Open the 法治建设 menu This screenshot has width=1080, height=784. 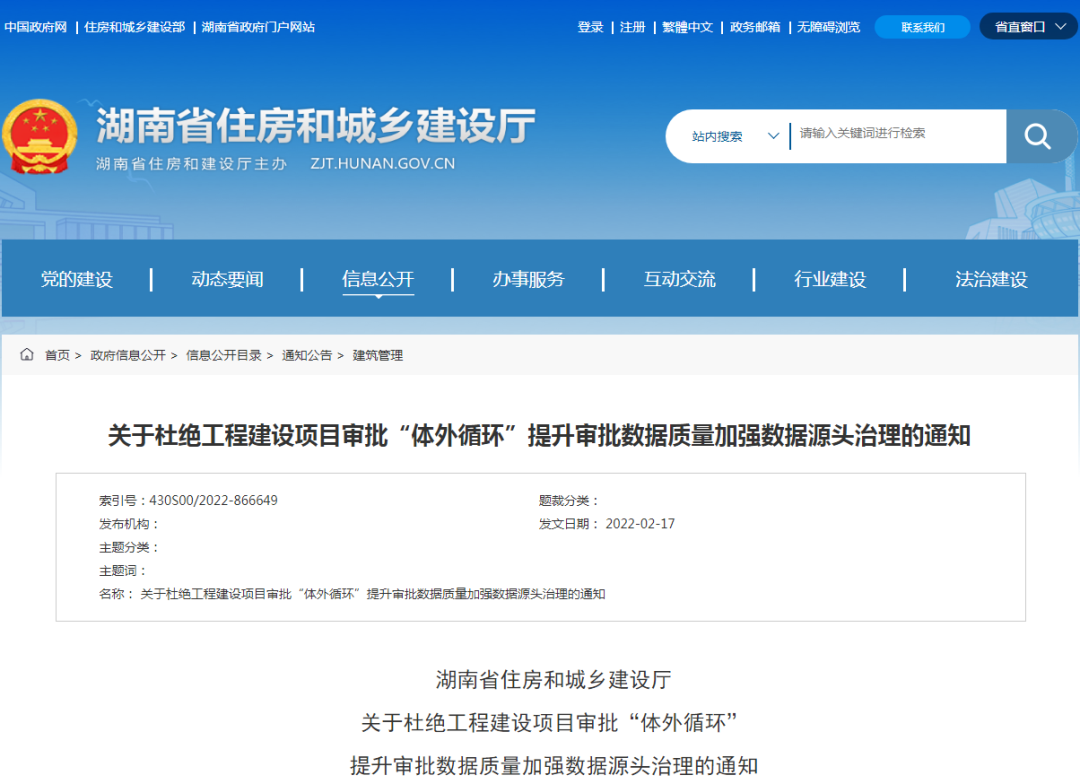(x=991, y=279)
